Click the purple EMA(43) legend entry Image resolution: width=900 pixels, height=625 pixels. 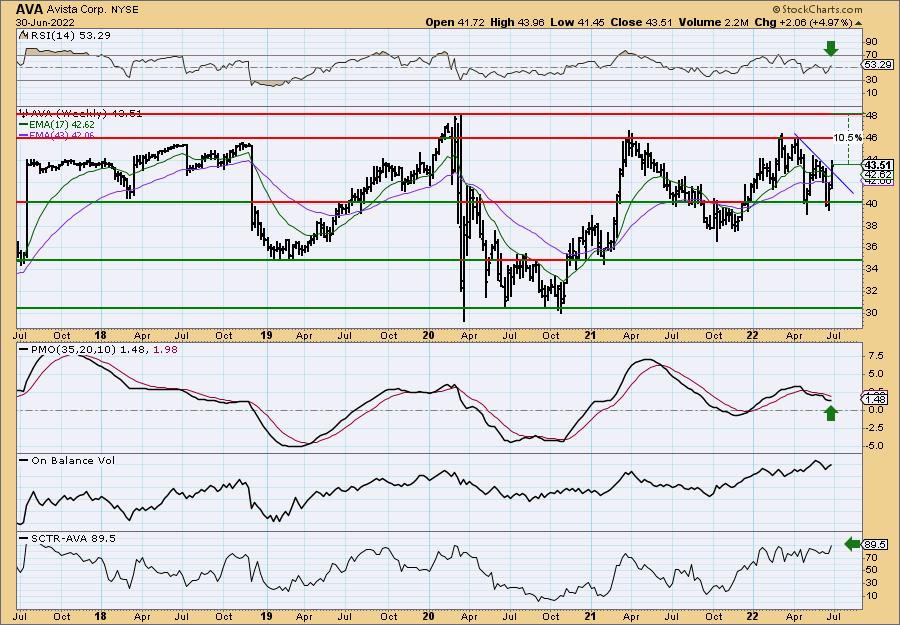[x=57, y=135]
